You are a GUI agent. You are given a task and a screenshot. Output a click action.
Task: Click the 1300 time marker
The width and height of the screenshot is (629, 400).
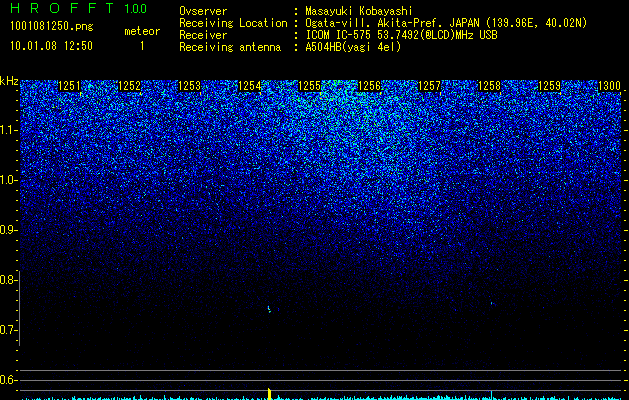pos(609,86)
